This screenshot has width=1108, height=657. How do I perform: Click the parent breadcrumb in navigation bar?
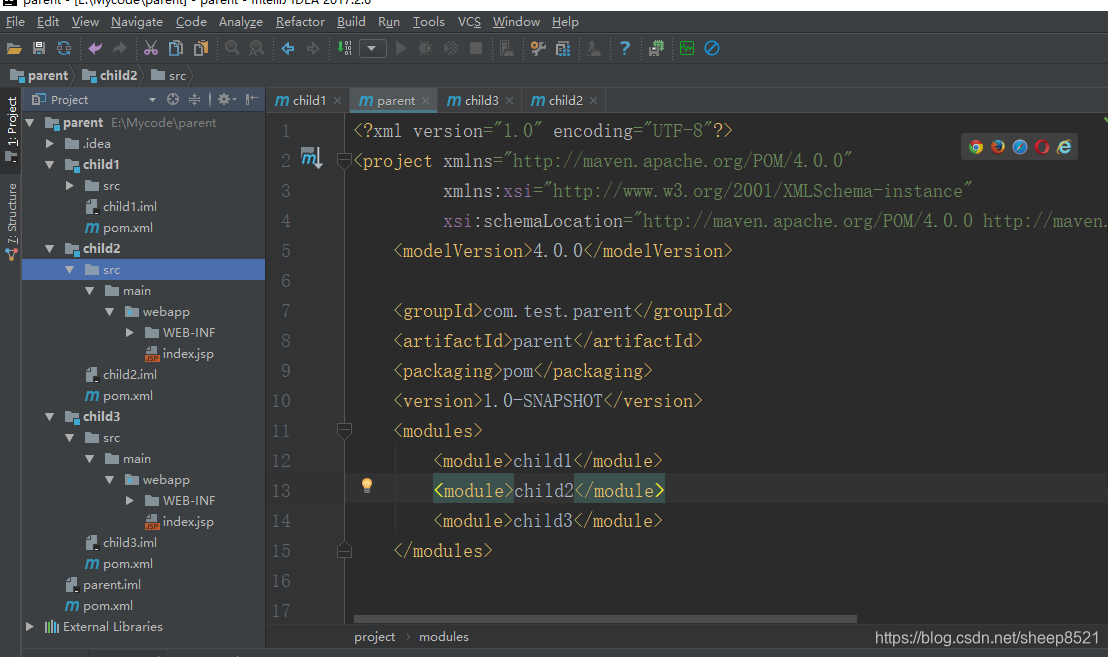40,75
